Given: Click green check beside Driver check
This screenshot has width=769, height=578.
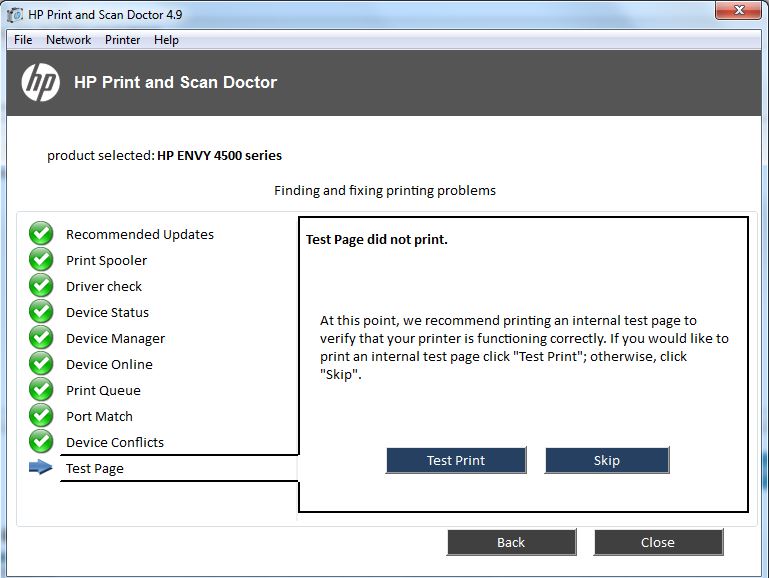Looking at the screenshot, I should (x=41, y=285).
